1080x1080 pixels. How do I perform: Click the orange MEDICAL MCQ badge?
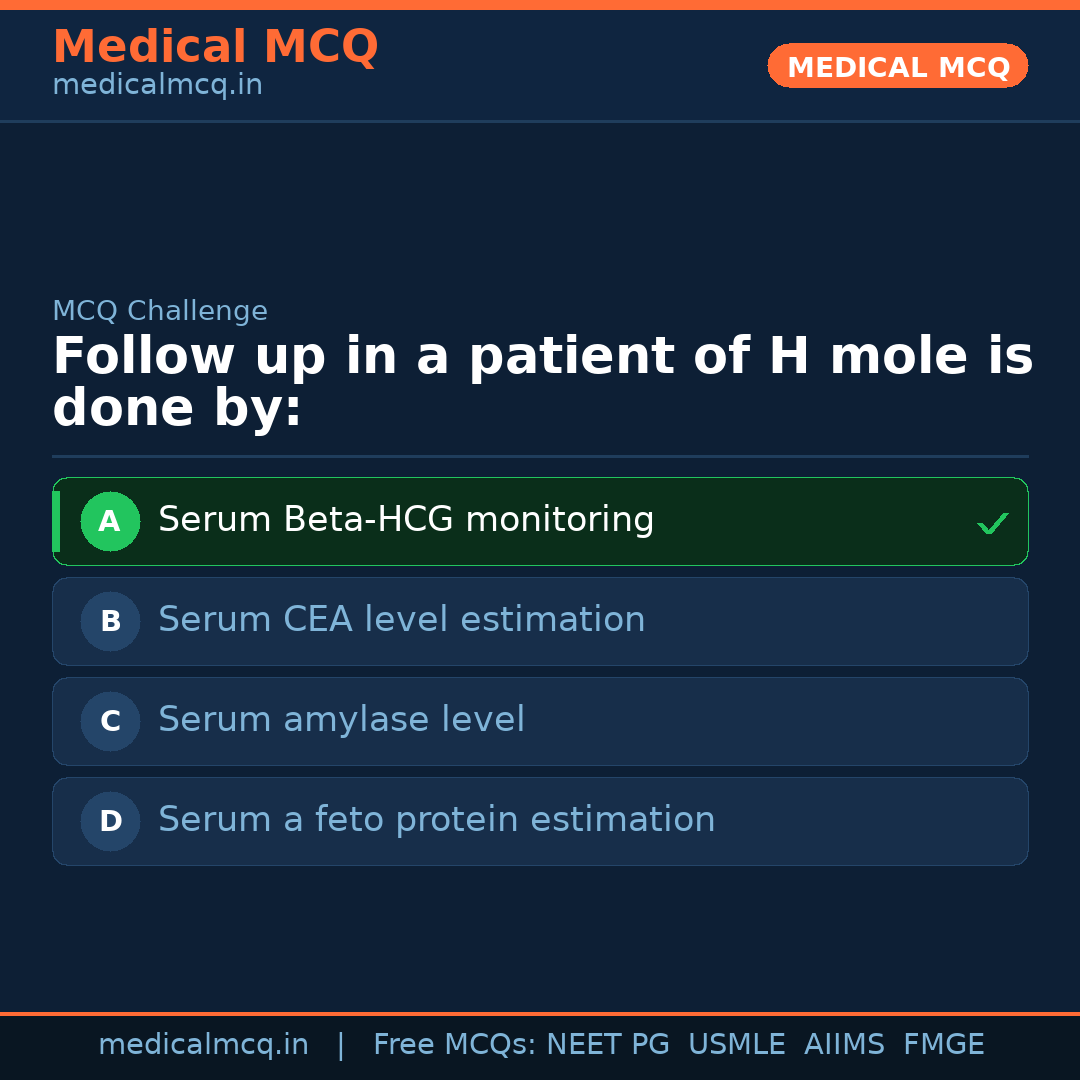898,67
